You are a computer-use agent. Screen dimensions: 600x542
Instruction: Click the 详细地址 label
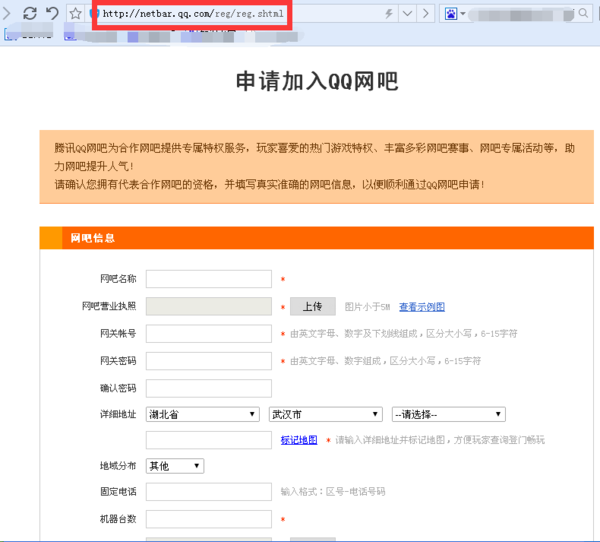coord(118,414)
